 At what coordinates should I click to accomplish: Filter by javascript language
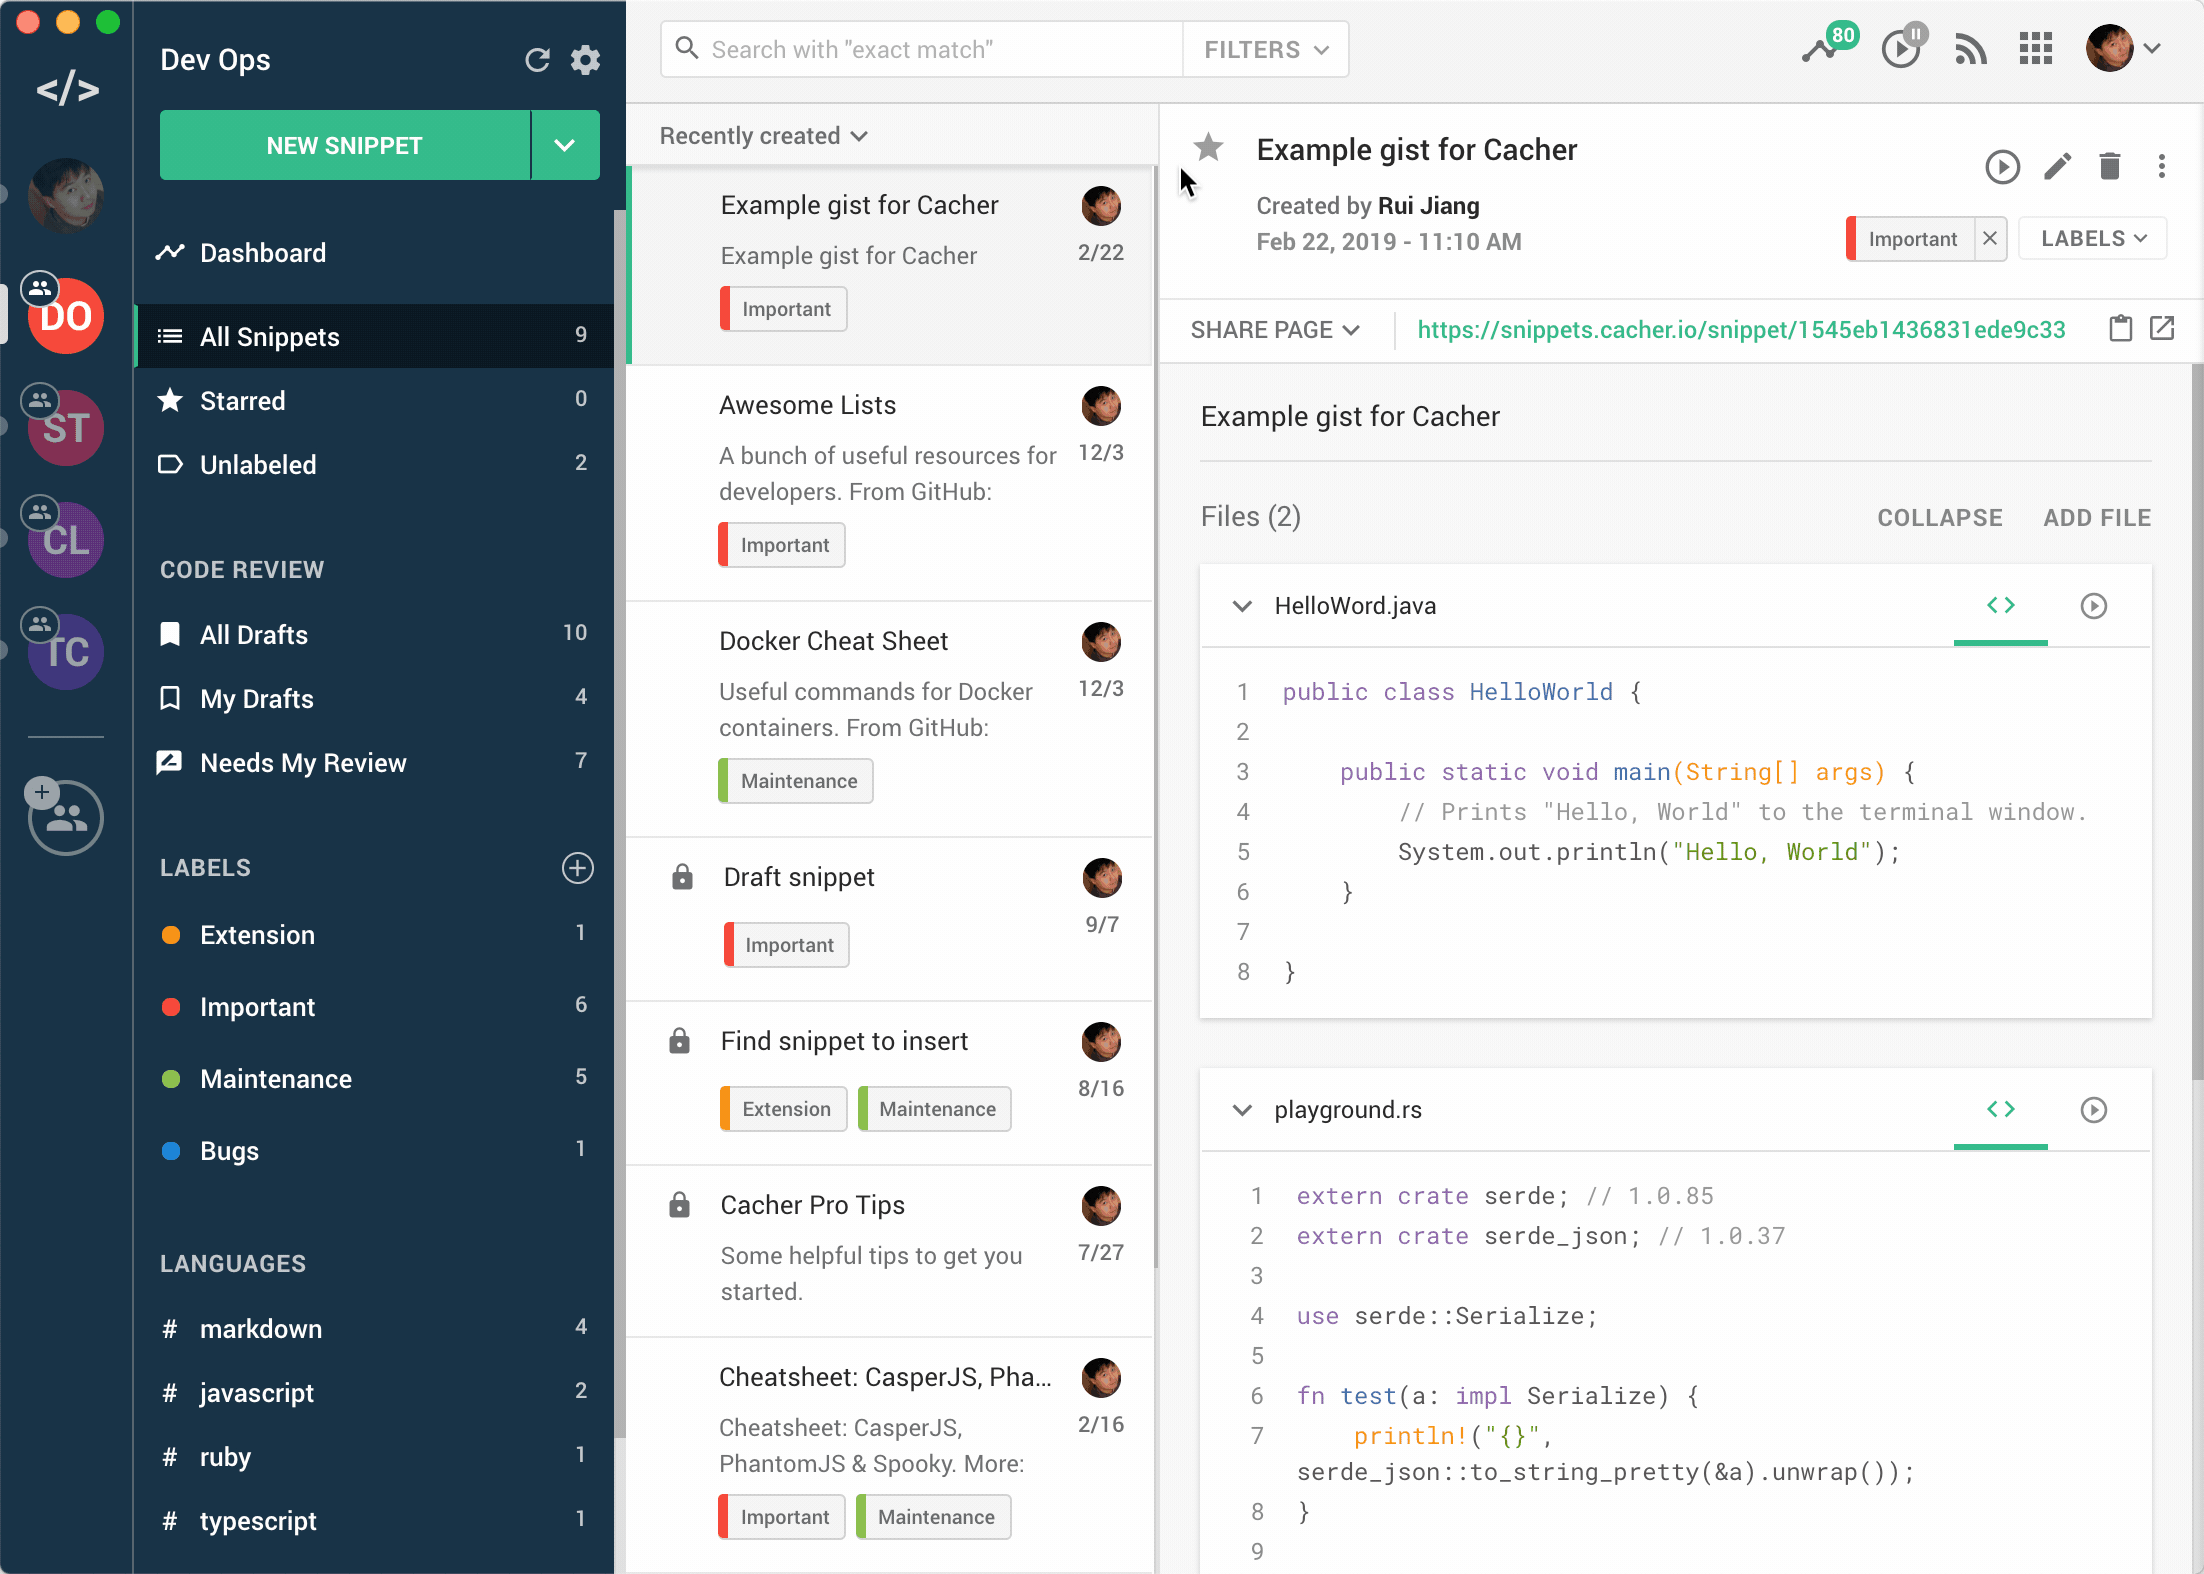coord(374,1392)
